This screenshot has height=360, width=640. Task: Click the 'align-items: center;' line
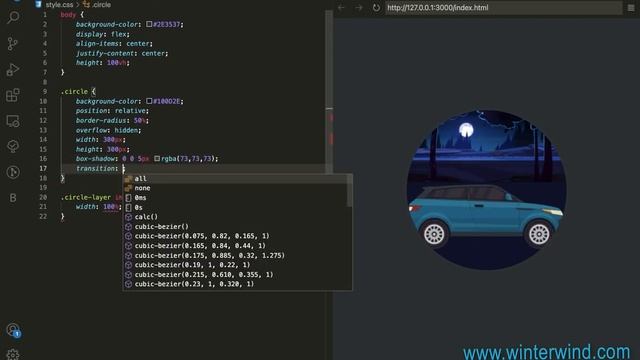pyautogui.click(x=114, y=43)
